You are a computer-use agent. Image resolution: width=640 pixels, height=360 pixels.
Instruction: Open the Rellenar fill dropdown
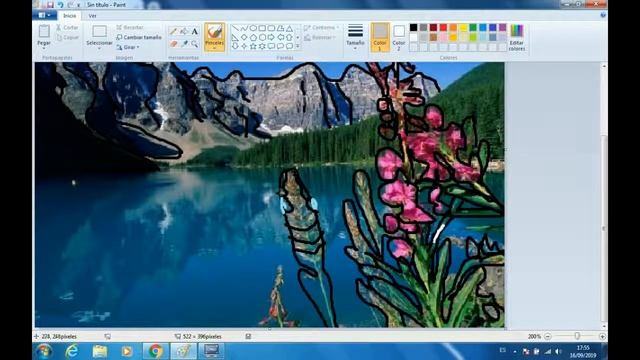point(320,38)
